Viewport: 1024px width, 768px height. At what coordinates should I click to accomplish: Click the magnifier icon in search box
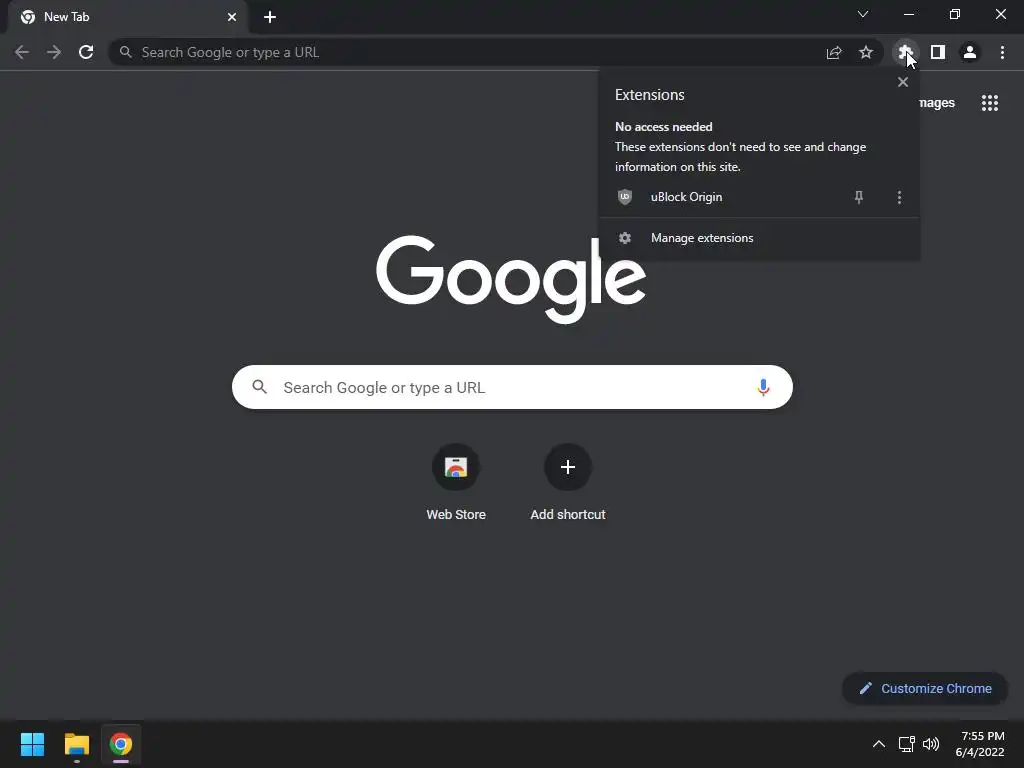point(260,387)
